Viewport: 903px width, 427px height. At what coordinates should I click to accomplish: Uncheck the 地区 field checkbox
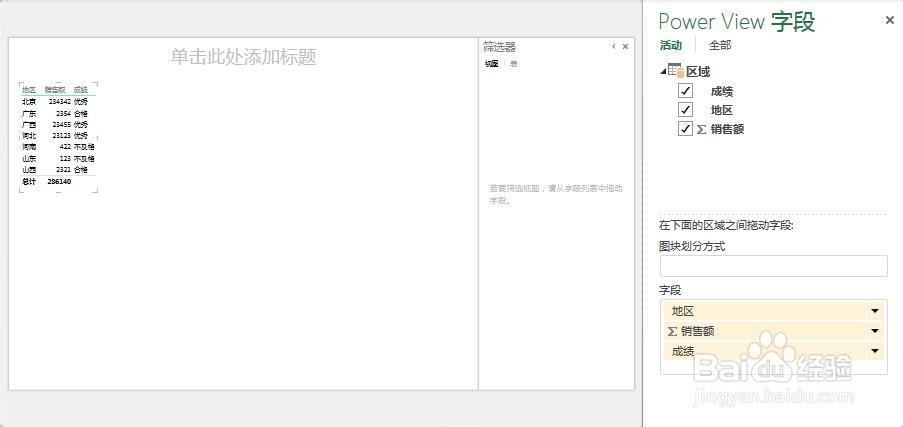click(685, 110)
